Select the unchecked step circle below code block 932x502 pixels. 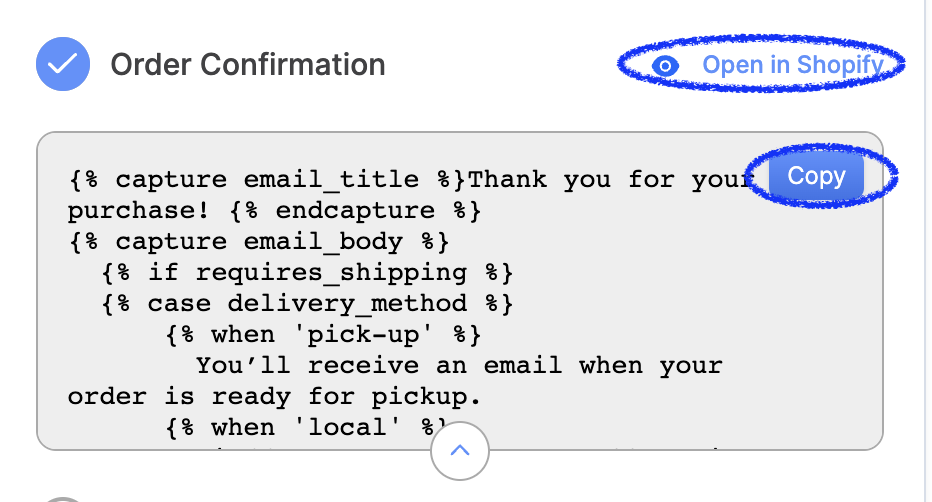pos(63,500)
